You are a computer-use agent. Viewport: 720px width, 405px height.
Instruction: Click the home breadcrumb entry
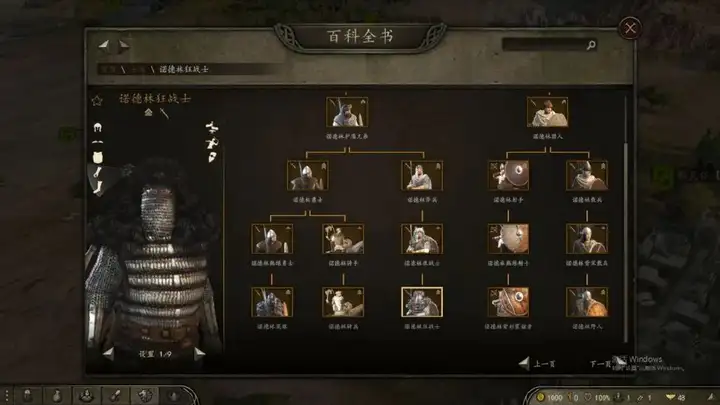(108, 69)
